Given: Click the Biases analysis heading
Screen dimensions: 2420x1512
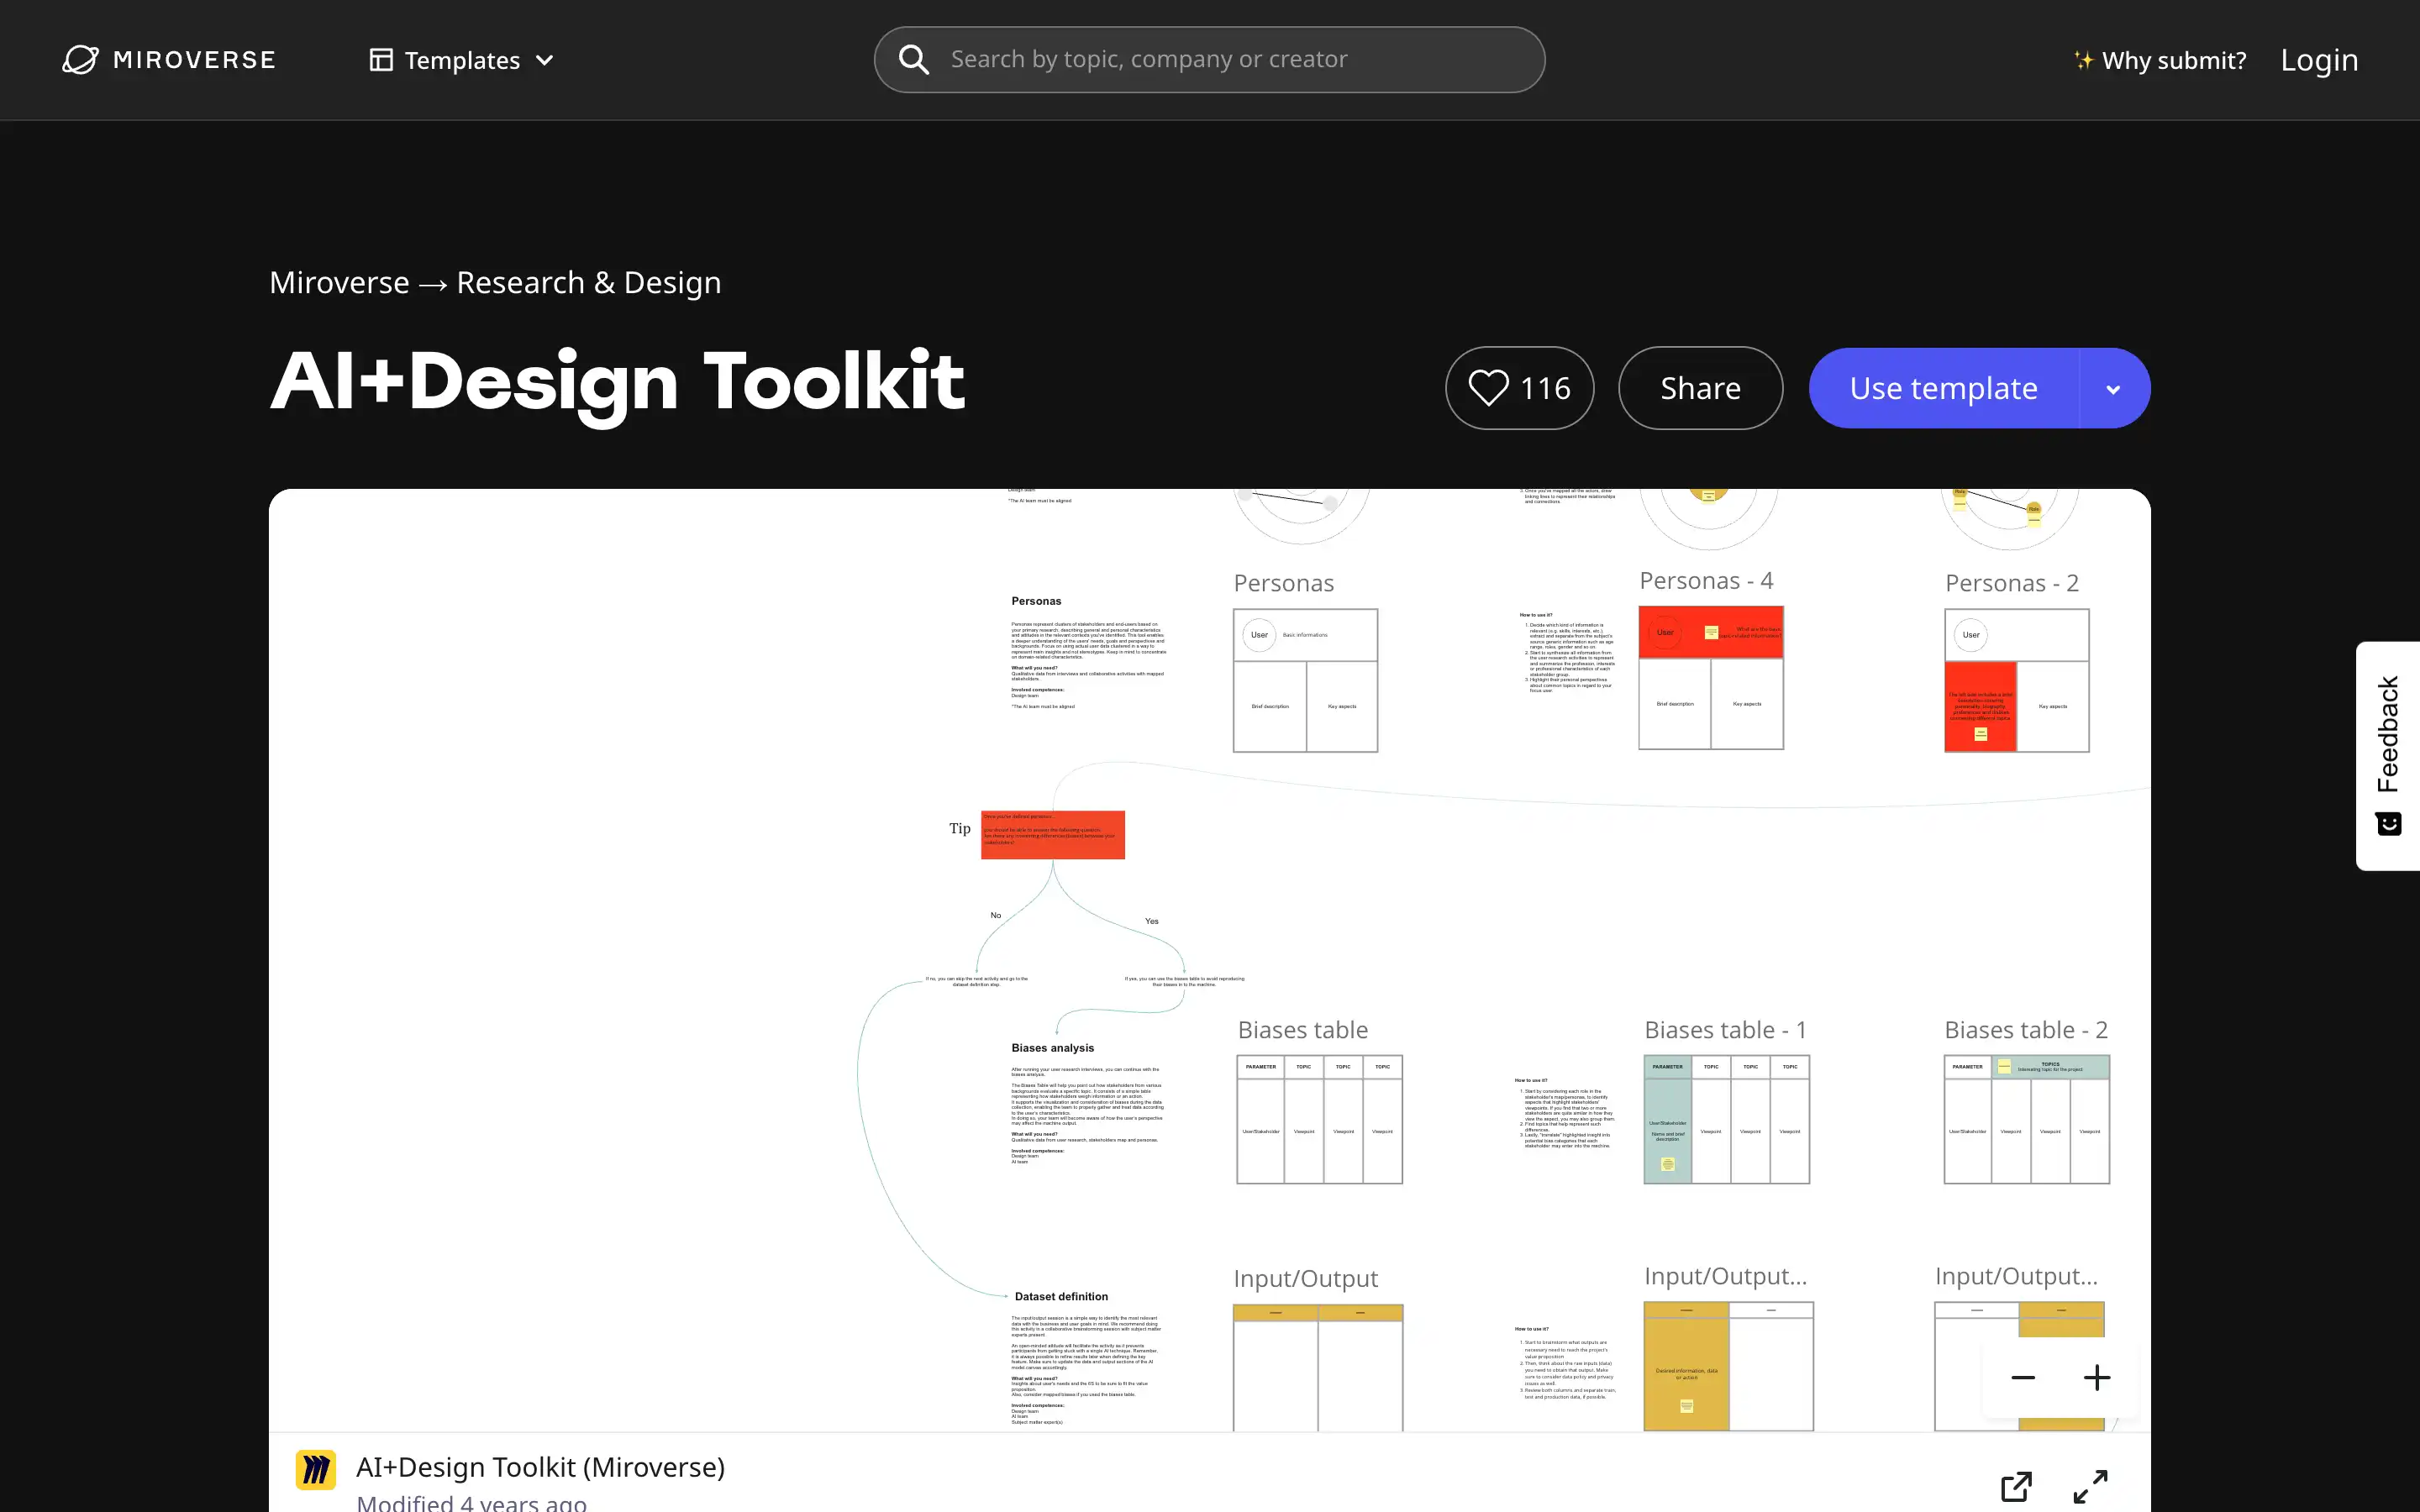Looking at the screenshot, I should point(1052,1048).
